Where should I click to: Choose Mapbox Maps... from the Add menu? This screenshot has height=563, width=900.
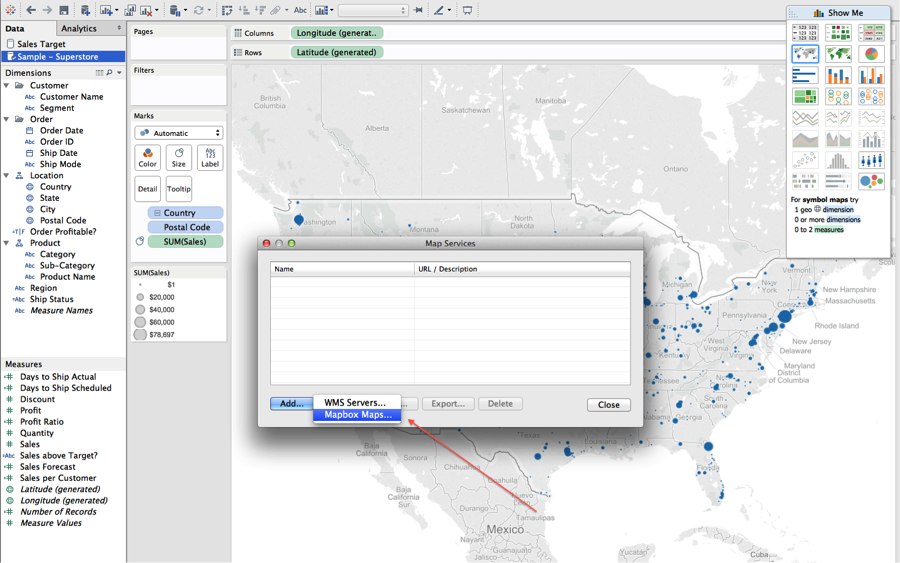coord(357,415)
